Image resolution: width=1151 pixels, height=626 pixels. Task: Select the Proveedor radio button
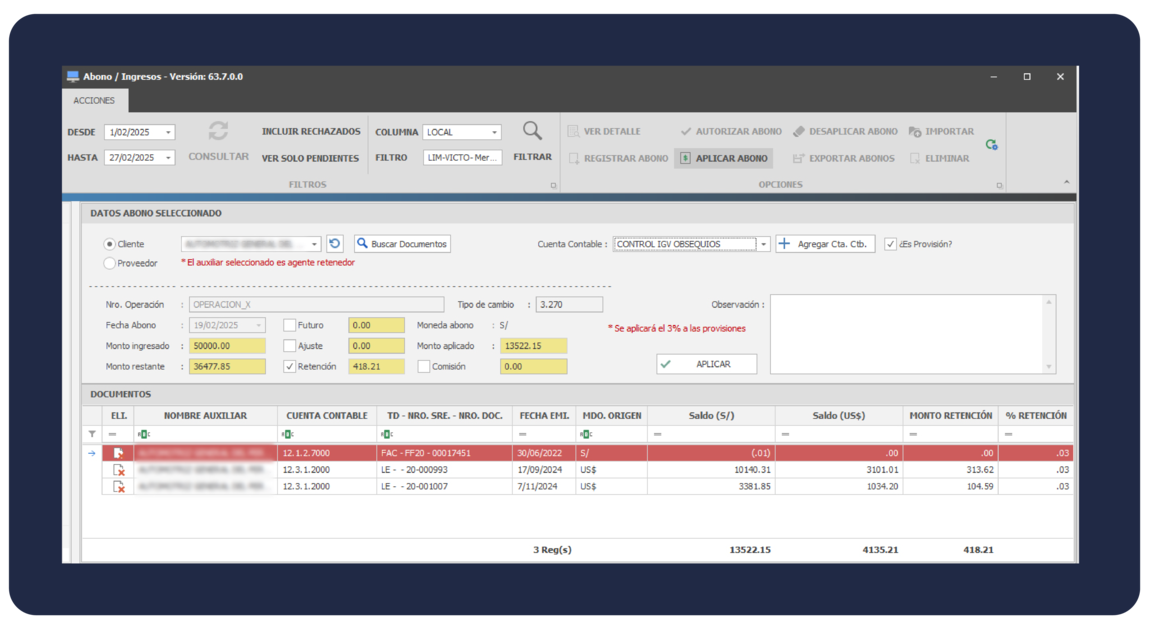click(110, 263)
